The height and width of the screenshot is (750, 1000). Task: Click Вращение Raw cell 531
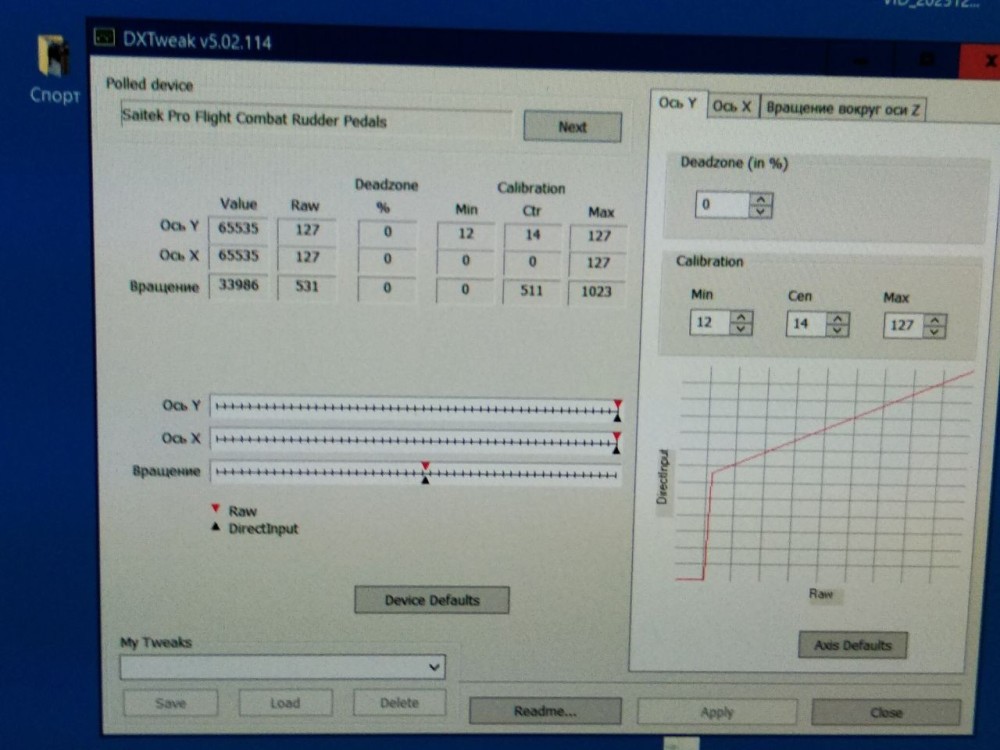pos(307,286)
